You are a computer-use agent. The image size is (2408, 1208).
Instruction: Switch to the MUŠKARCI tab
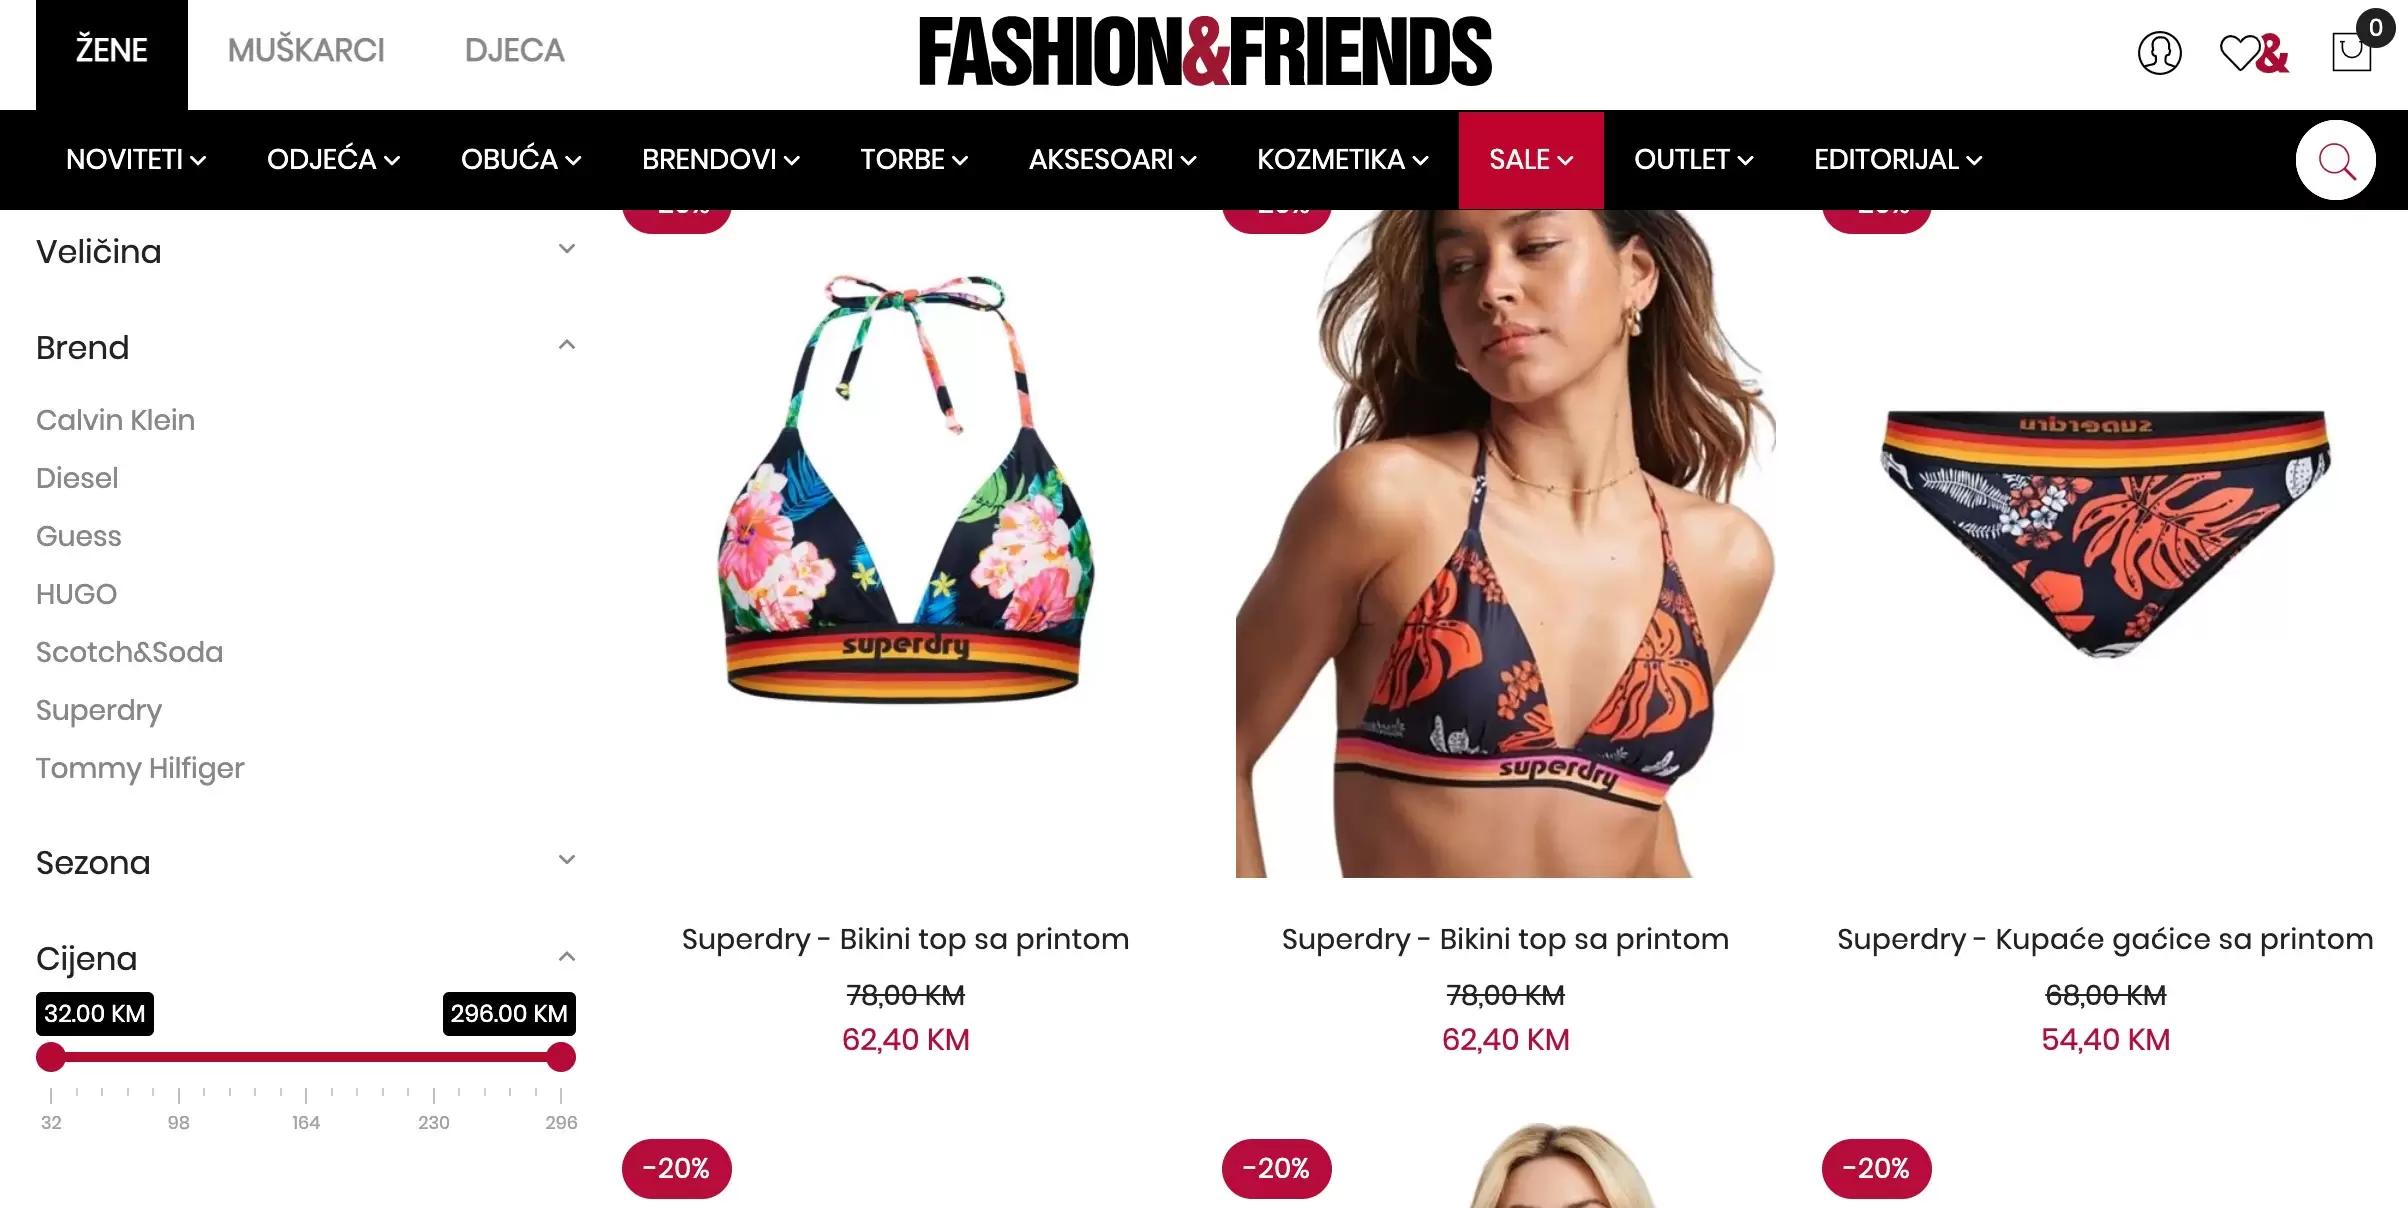pos(306,50)
